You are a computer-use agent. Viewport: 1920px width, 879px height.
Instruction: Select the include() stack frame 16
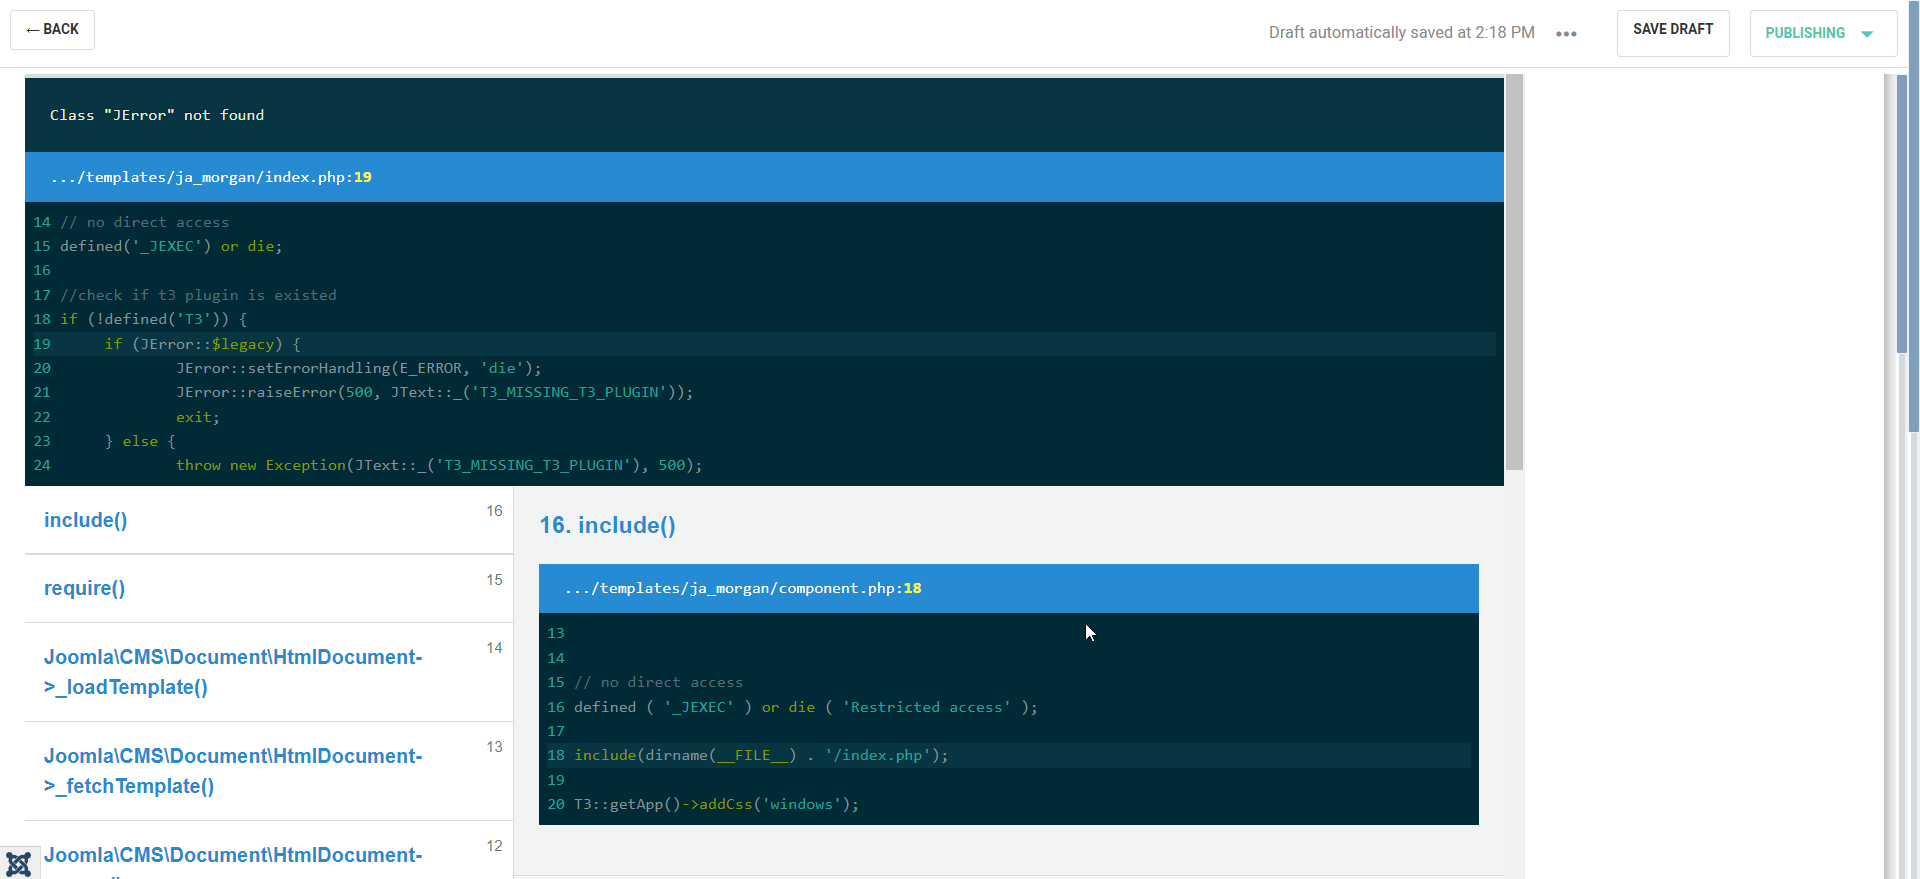coord(86,520)
